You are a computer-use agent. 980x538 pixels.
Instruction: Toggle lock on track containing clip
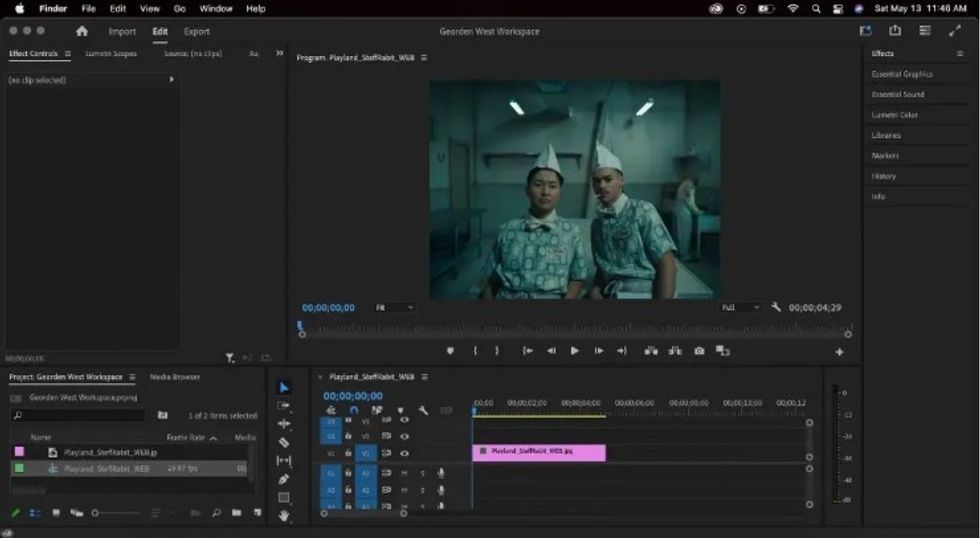348,454
